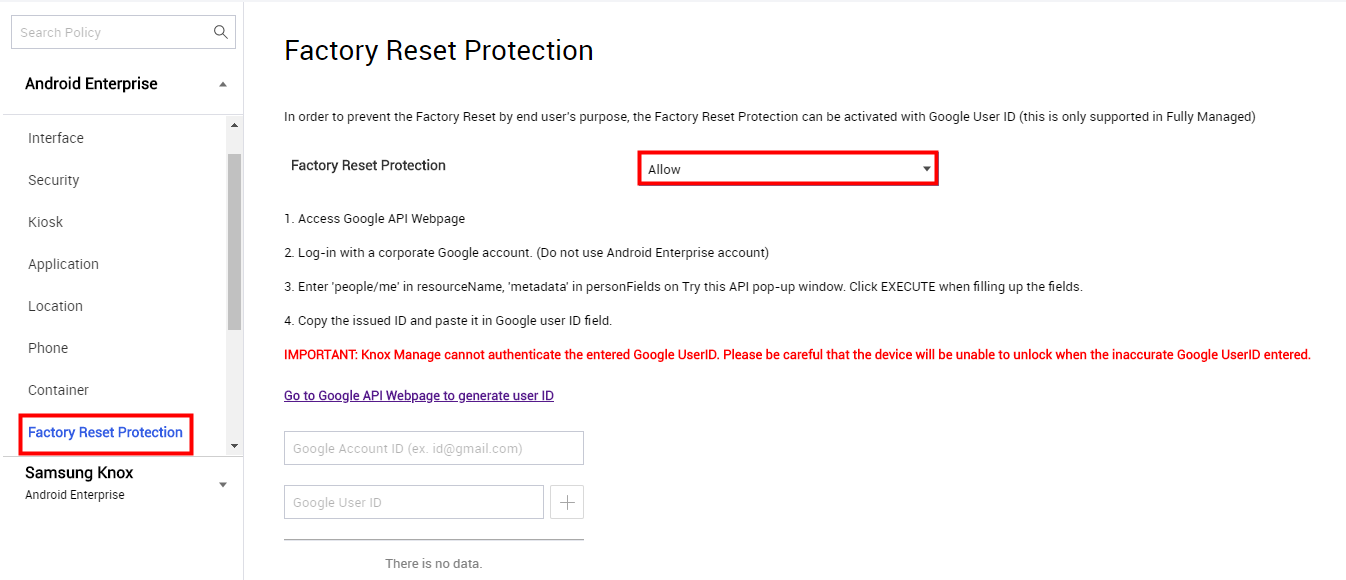Select the Security policy category
This screenshot has height=580, width=1346.
(x=54, y=180)
